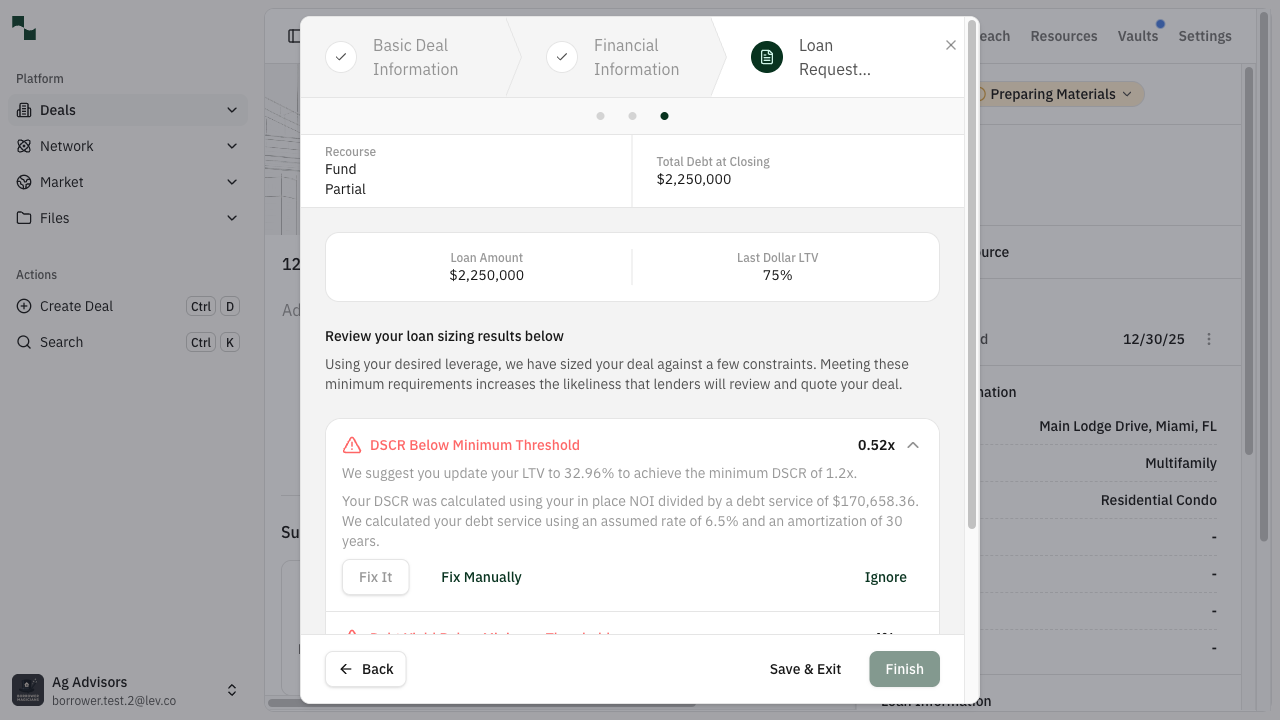The image size is (1280, 720).
Task: Click the Financial Information checkmark icon
Action: coord(562,57)
